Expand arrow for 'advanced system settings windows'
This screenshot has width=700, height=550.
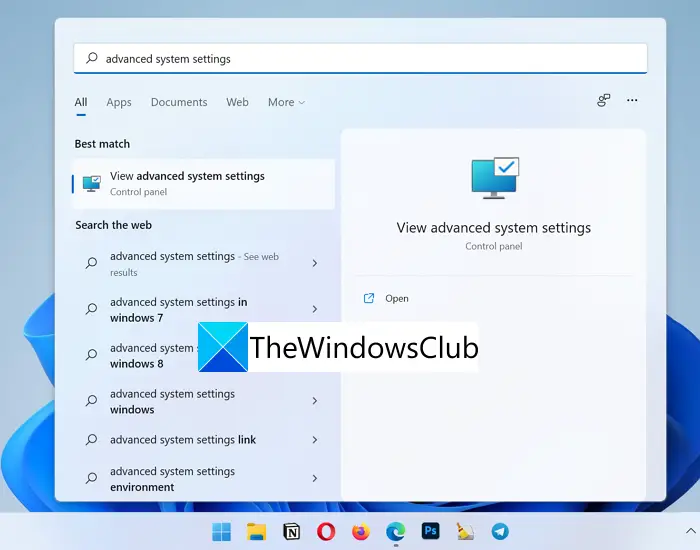[x=315, y=401]
